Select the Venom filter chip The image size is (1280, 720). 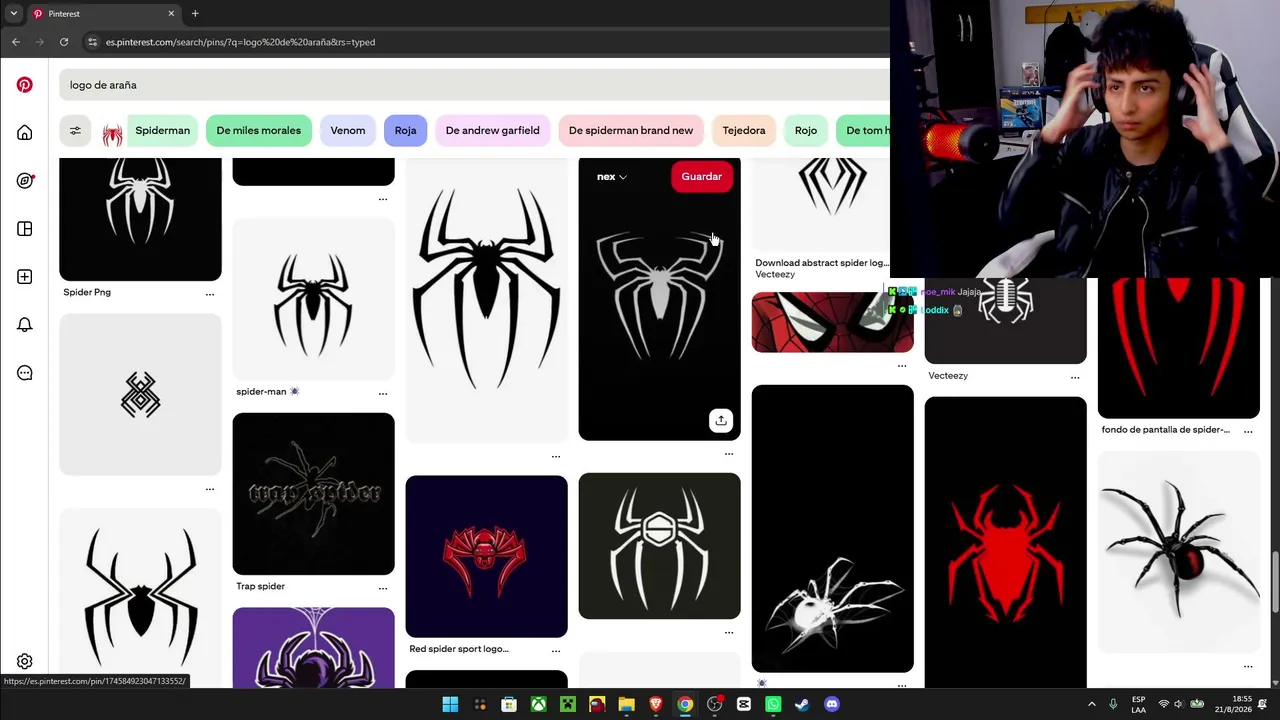point(348,130)
